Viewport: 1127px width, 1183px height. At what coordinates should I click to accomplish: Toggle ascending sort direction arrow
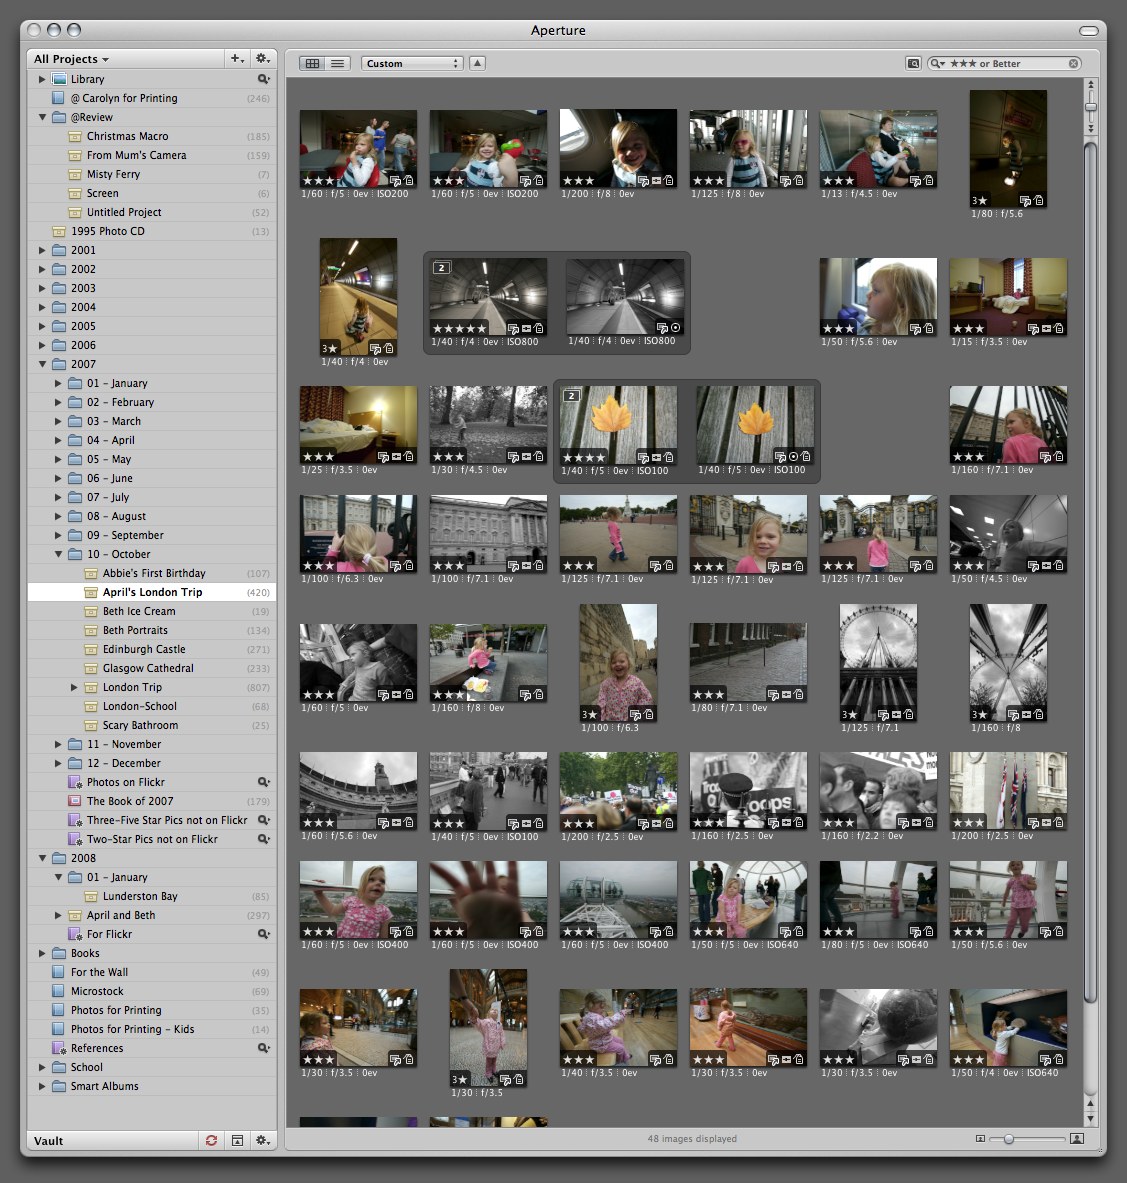(x=478, y=63)
